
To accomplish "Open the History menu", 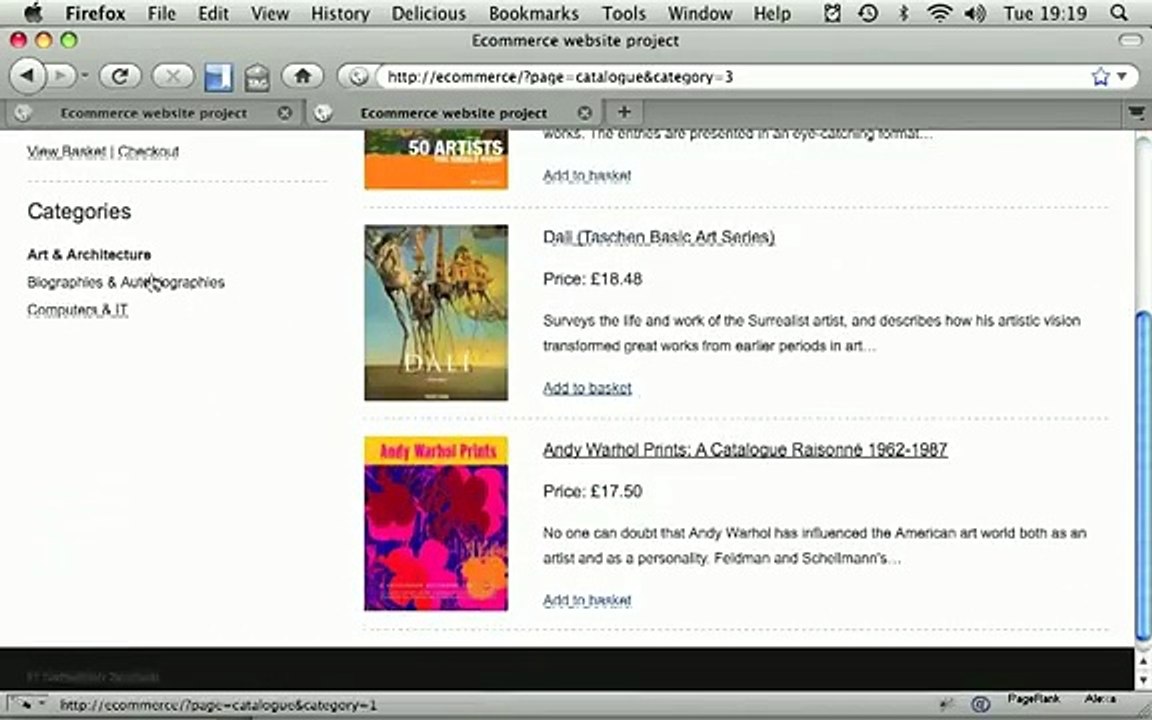I will [x=339, y=13].
